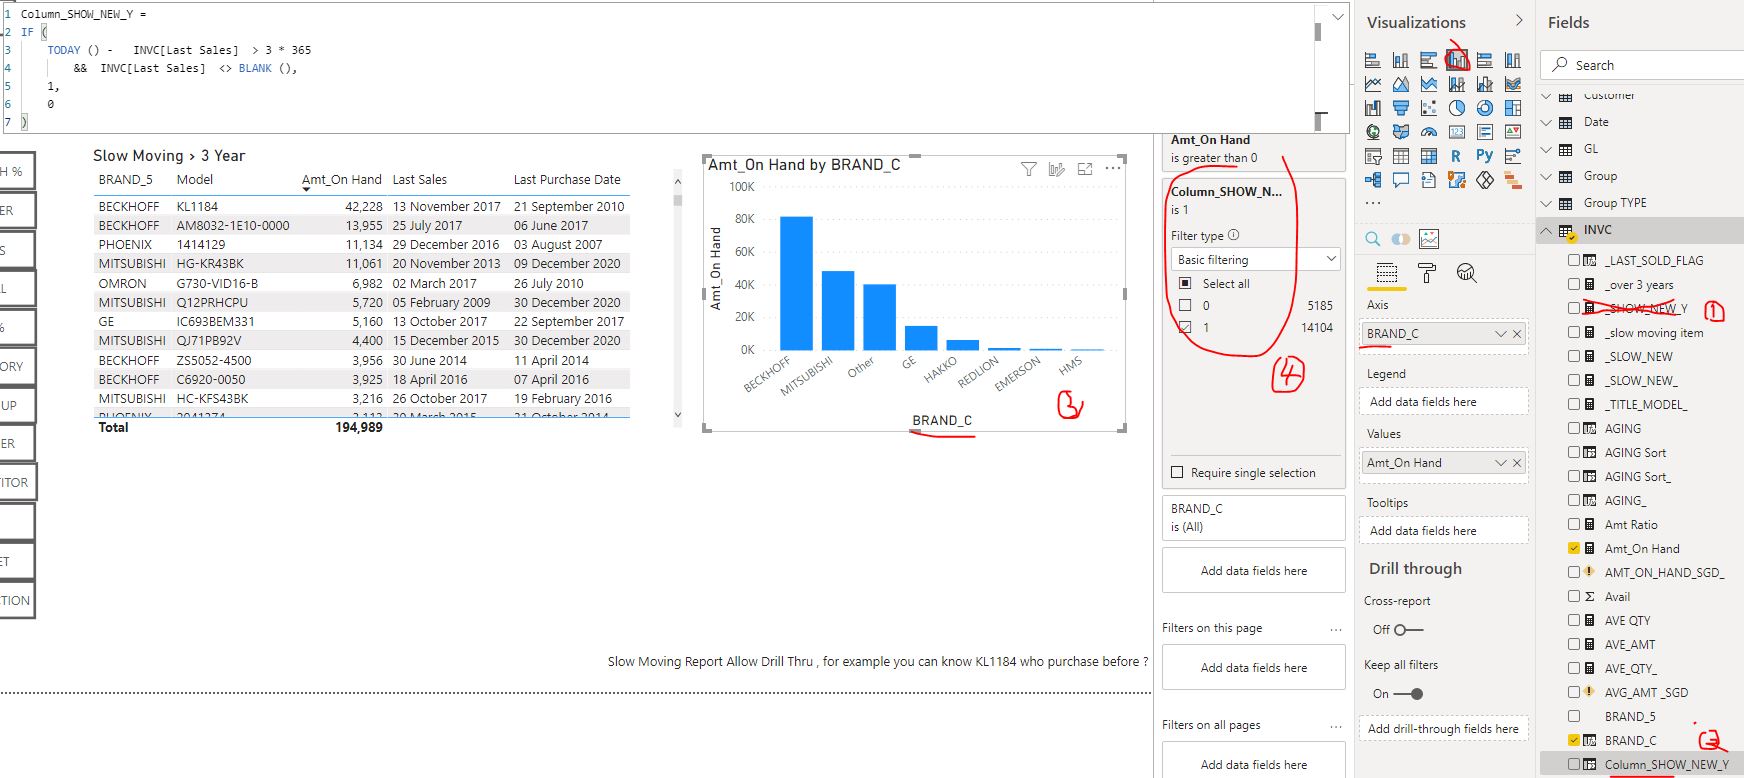The image size is (1744, 778).
Task: Check the Select all filter option
Action: (x=1185, y=284)
